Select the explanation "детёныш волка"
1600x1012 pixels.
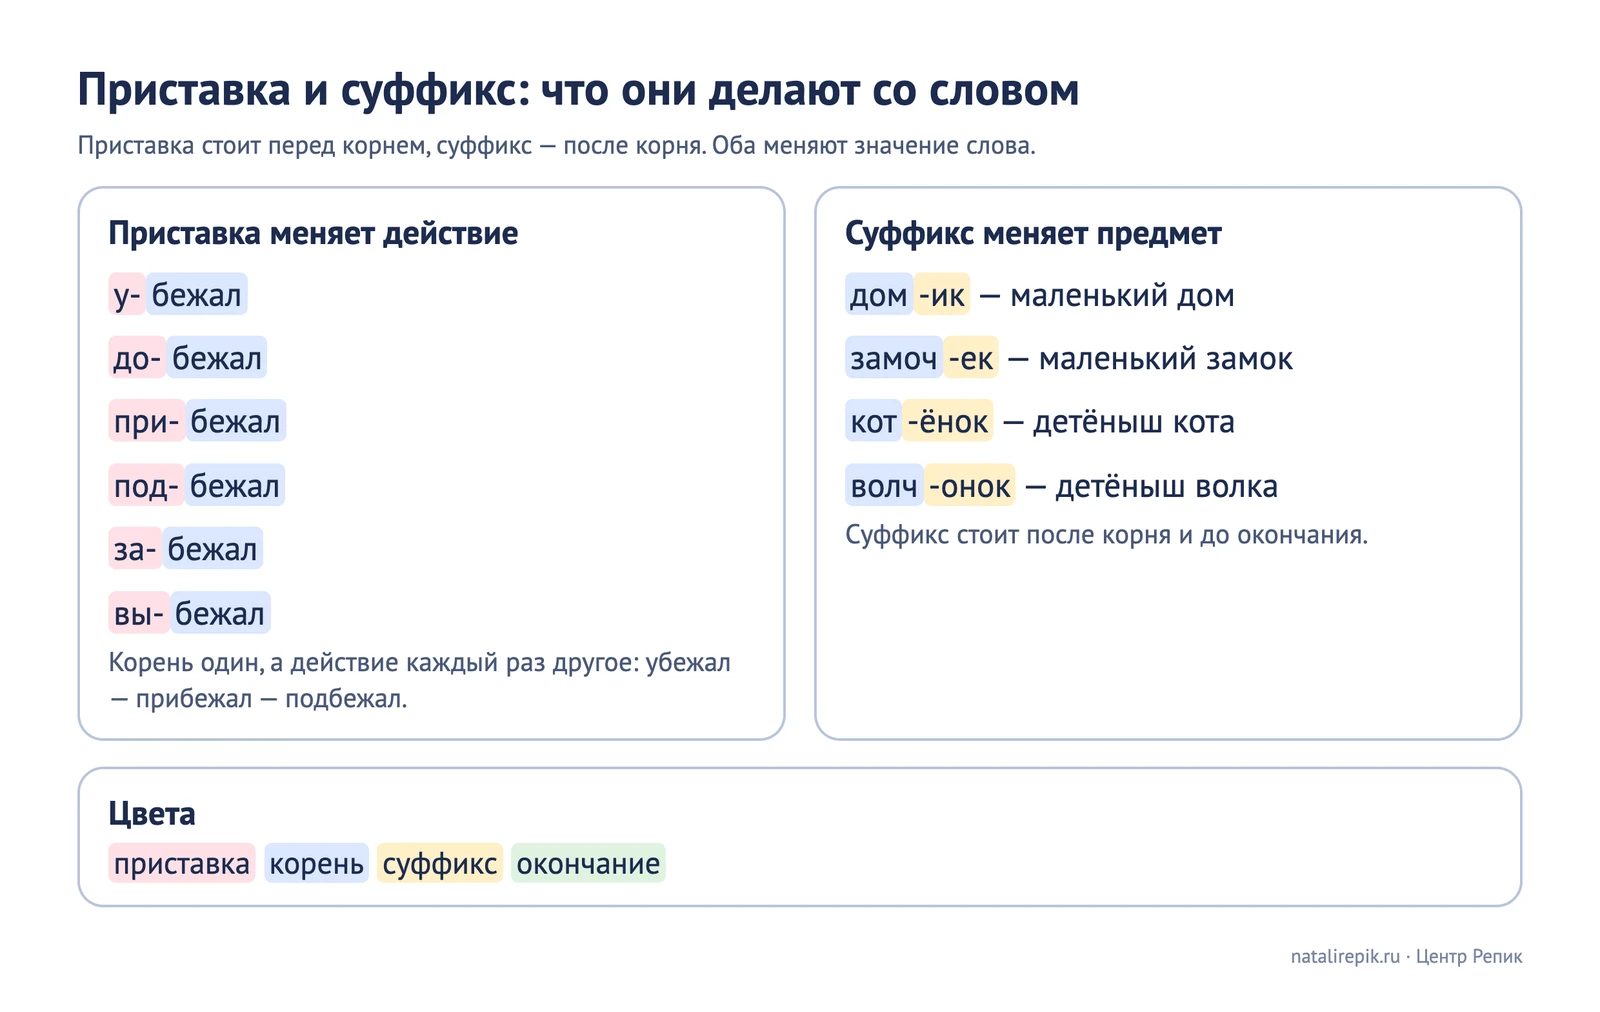[x=1167, y=487]
